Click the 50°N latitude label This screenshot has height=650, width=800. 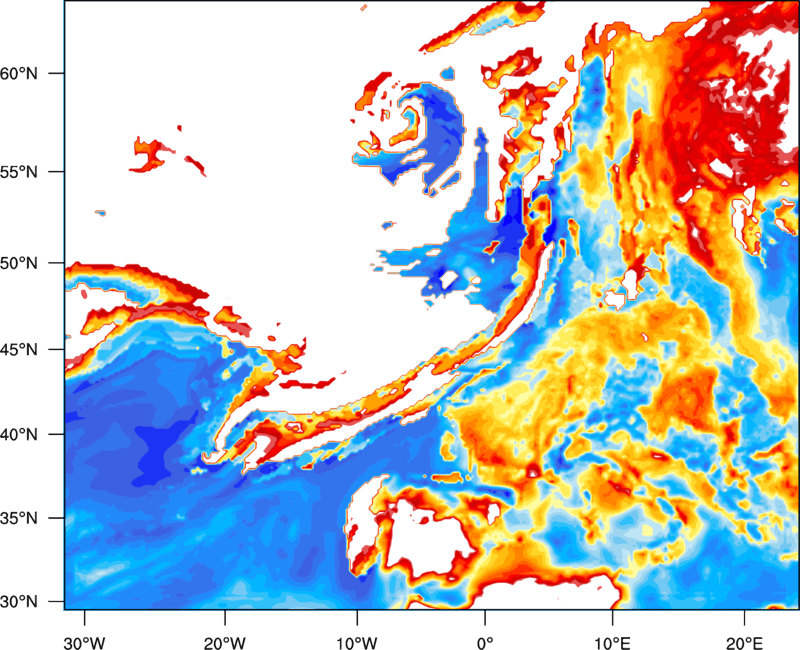click(x=19, y=263)
